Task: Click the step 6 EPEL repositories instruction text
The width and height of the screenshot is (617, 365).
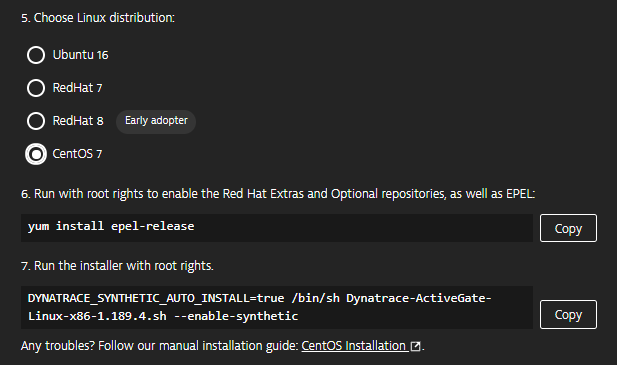Action: [278, 194]
